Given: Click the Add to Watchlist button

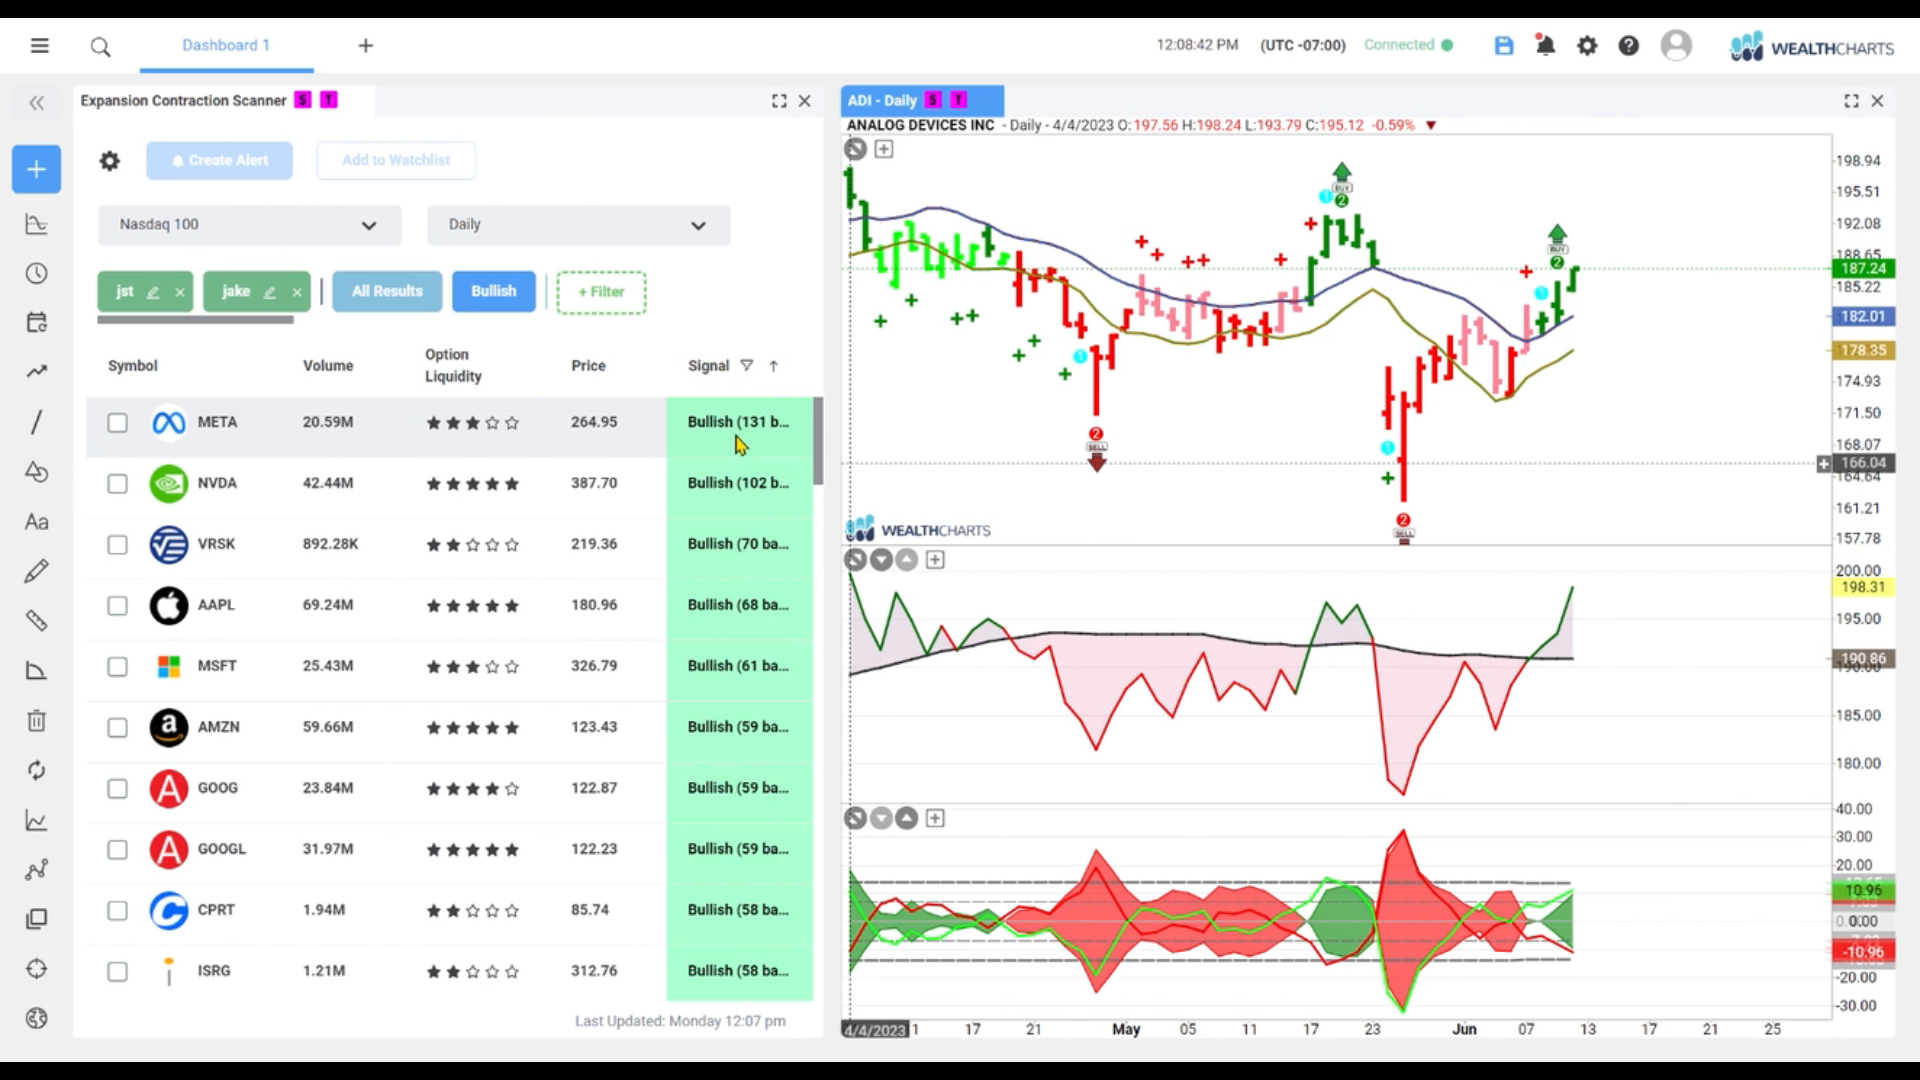Looking at the screenshot, I should 396,160.
